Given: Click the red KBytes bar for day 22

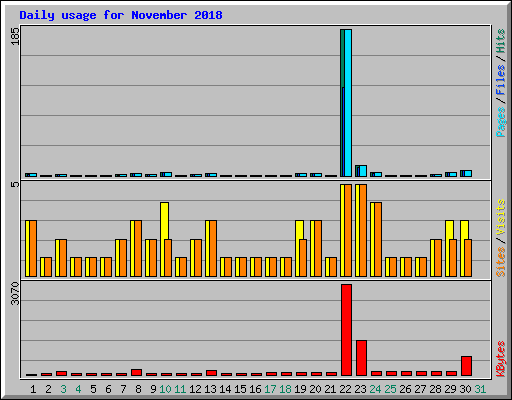Looking at the screenshot, I should tap(346, 330).
